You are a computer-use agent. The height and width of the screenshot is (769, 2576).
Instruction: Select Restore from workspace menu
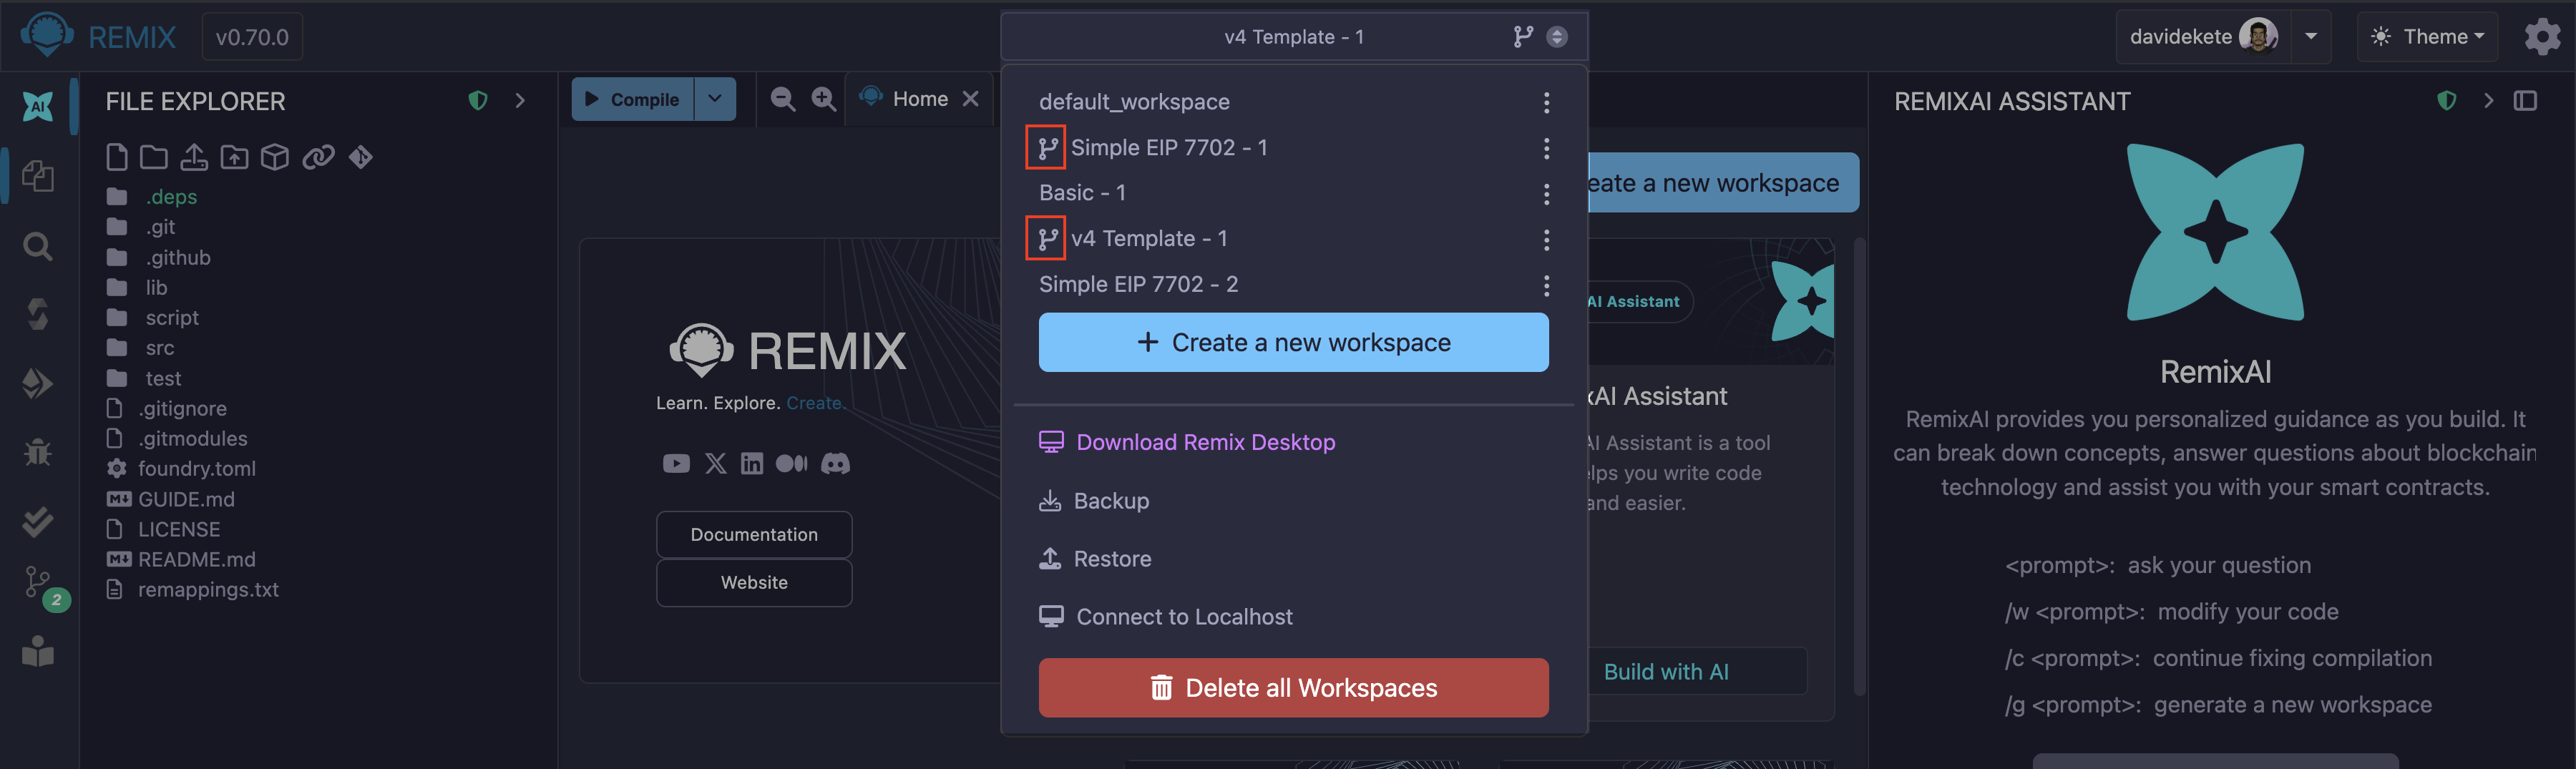(1095, 559)
